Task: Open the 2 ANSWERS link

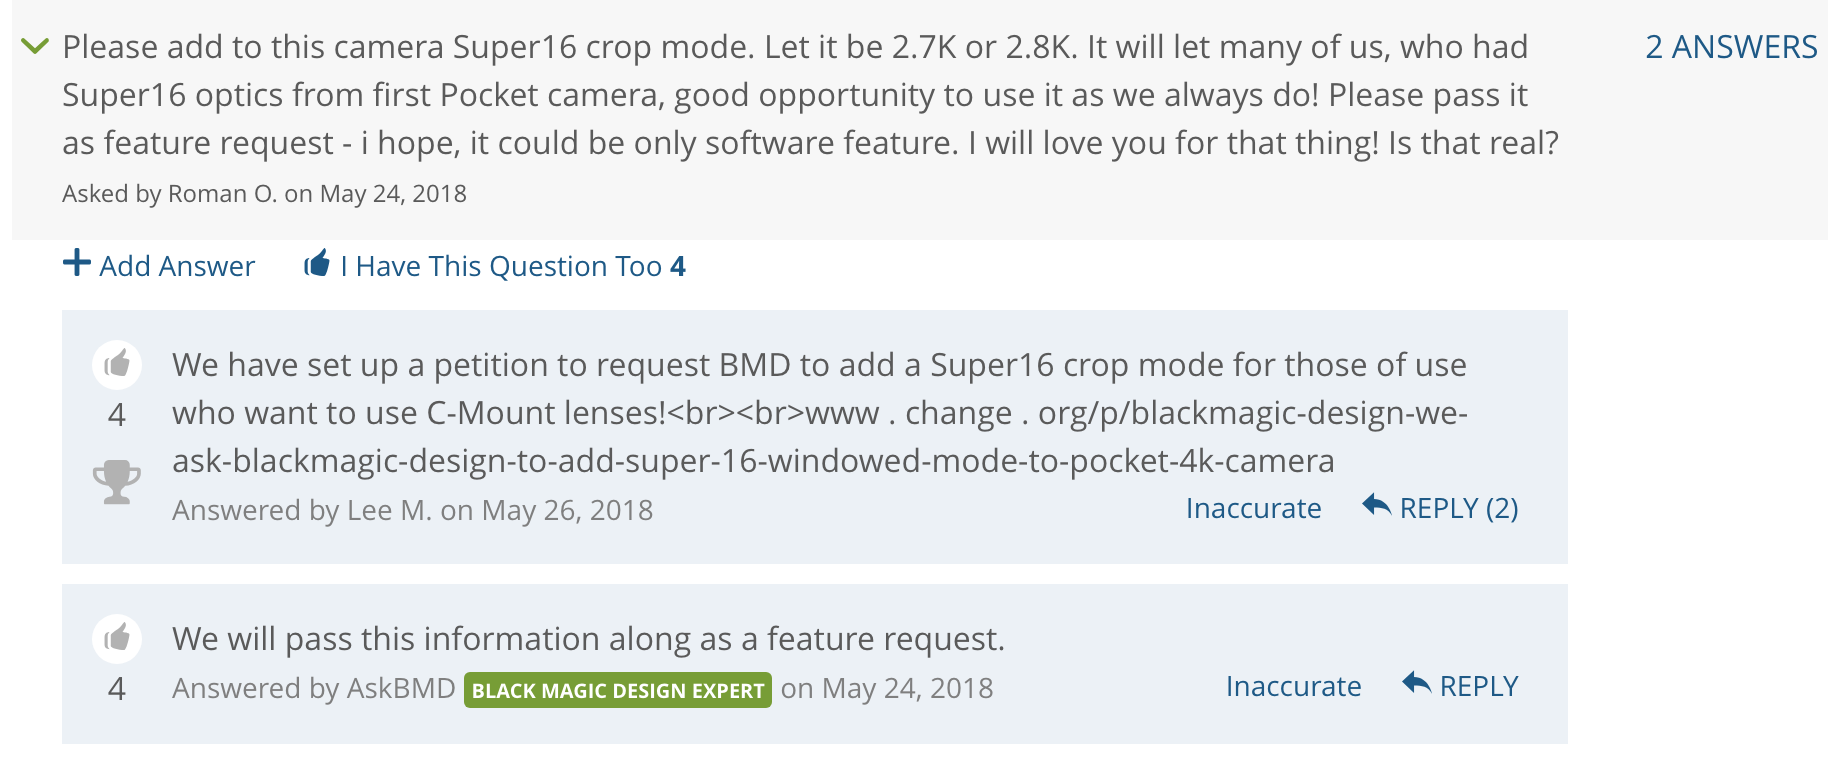Action: point(1731,47)
